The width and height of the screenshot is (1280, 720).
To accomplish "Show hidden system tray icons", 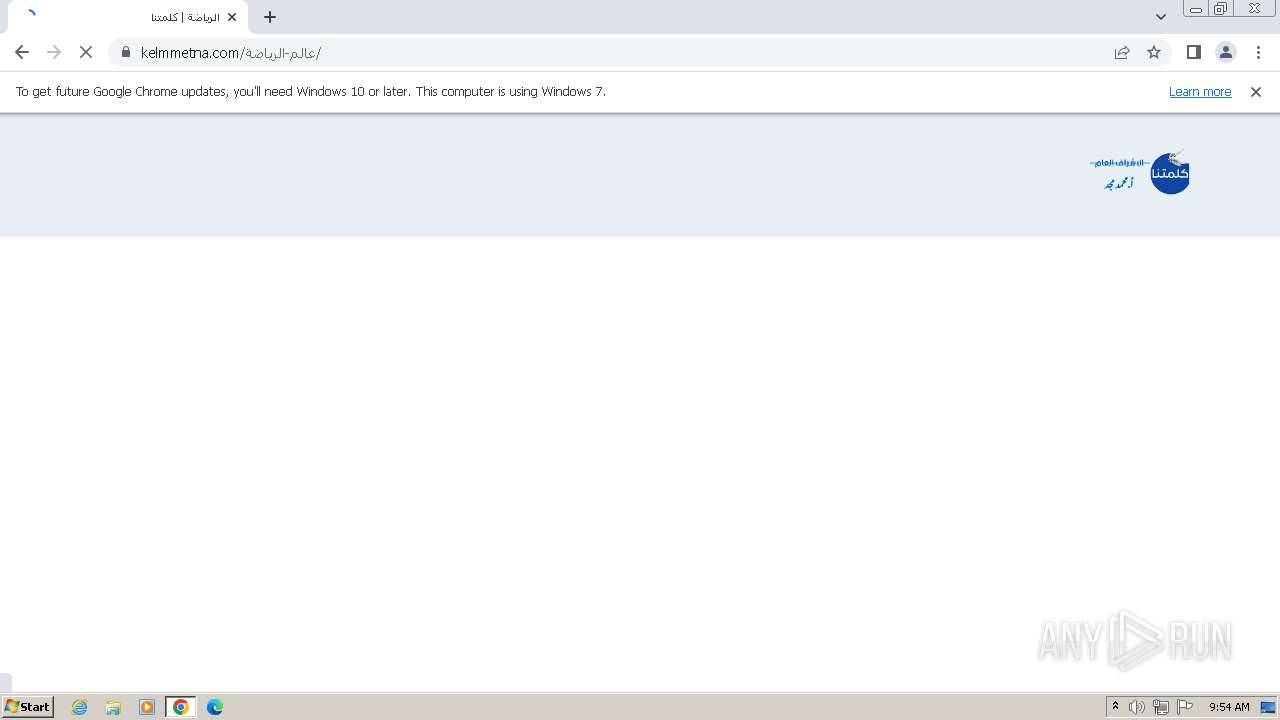I will [x=1116, y=707].
